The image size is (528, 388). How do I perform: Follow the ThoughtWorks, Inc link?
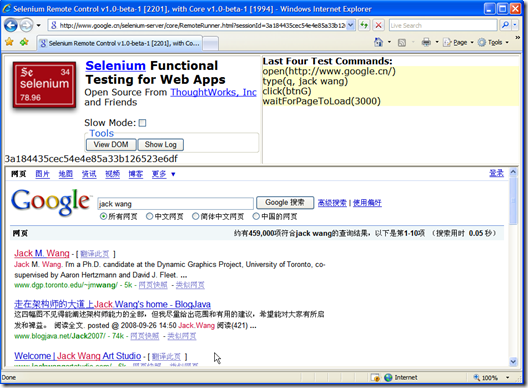(x=213, y=92)
